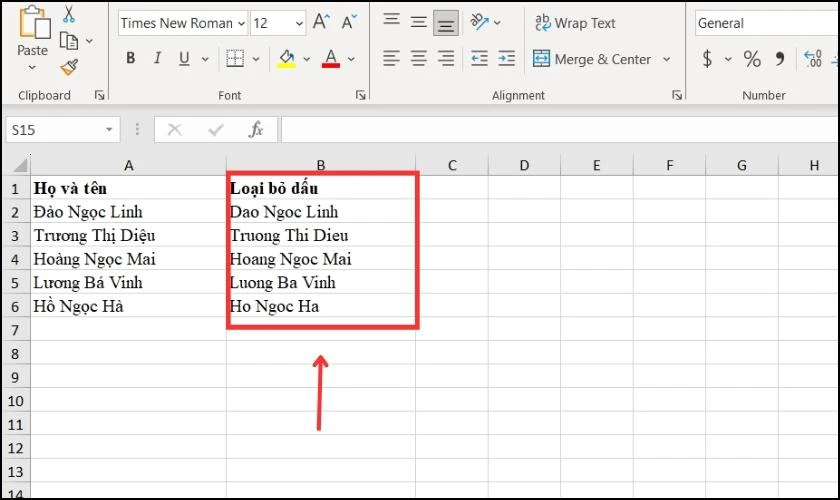Click header cell 'Loại bỏ dấu'
The height and width of the screenshot is (500, 840).
(x=321, y=188)
